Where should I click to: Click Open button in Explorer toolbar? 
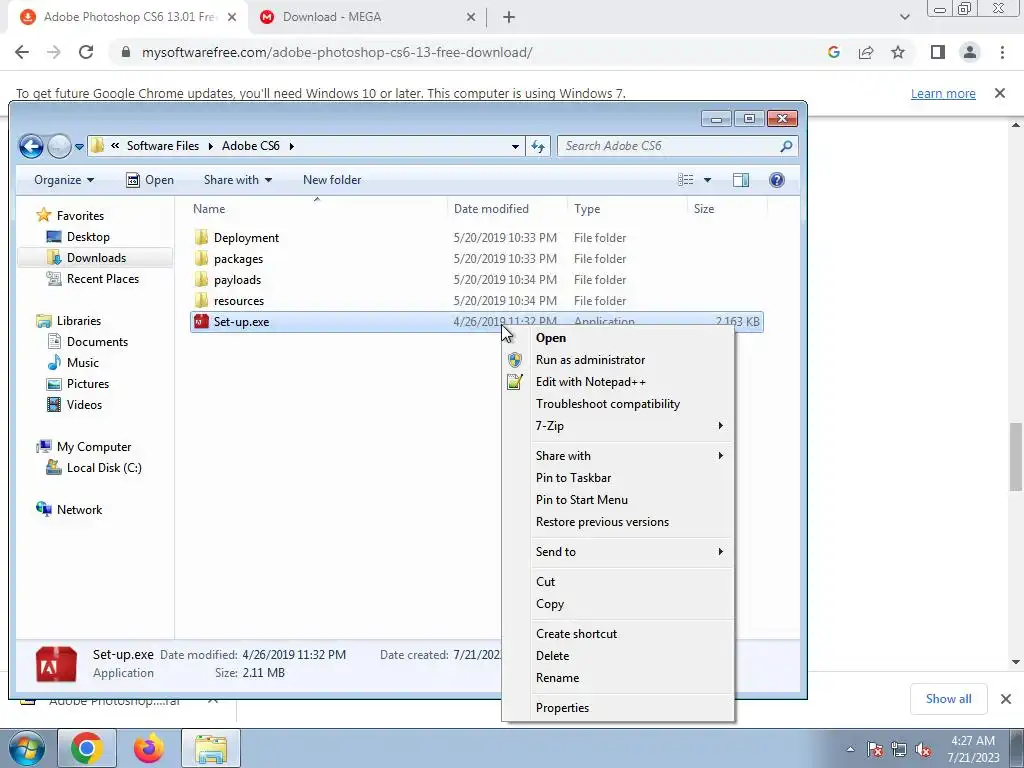tap(150, 180)
